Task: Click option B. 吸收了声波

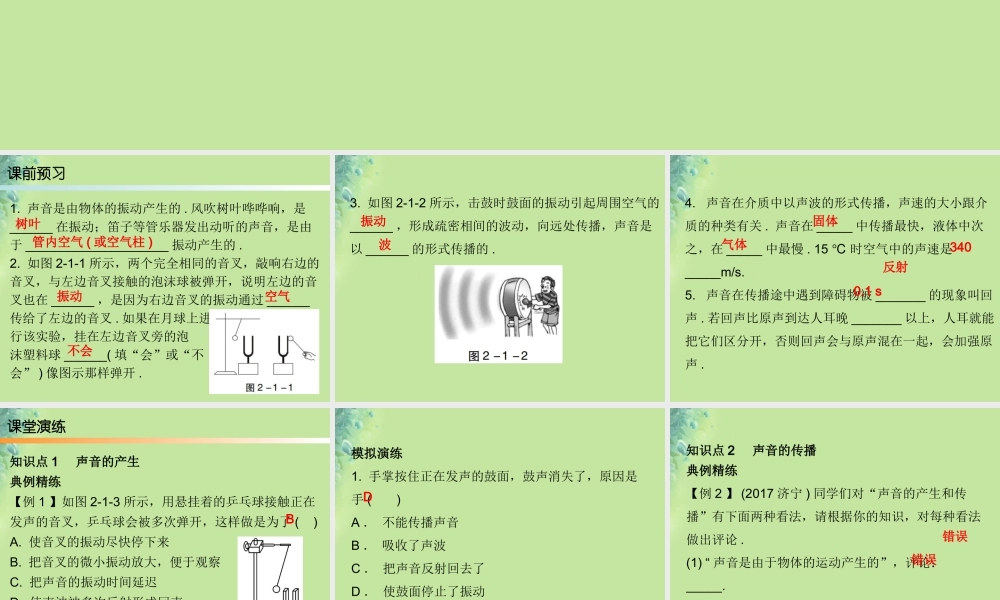Action: click(x=399, y=545)
